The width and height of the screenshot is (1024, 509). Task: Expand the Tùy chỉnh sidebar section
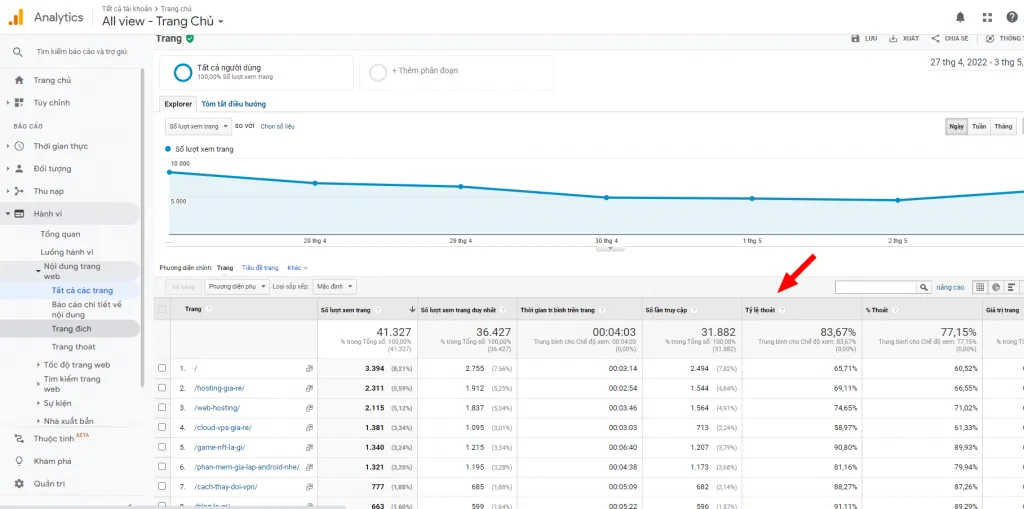(x=8, y=103)
